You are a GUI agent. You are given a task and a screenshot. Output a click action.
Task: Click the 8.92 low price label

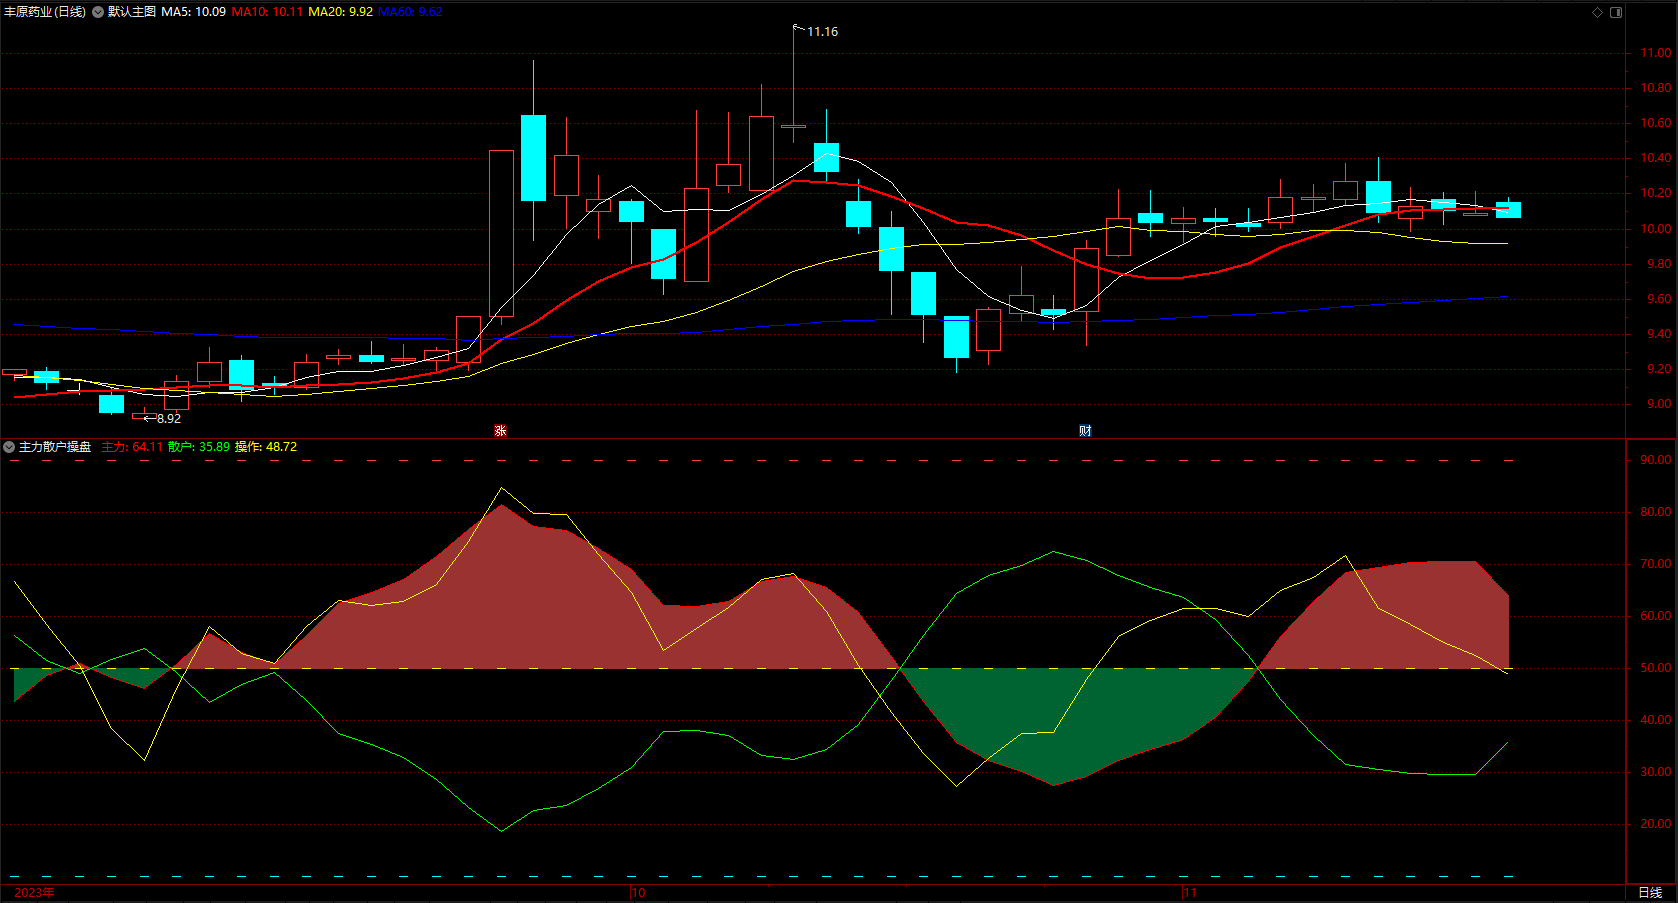pos(169,419)
